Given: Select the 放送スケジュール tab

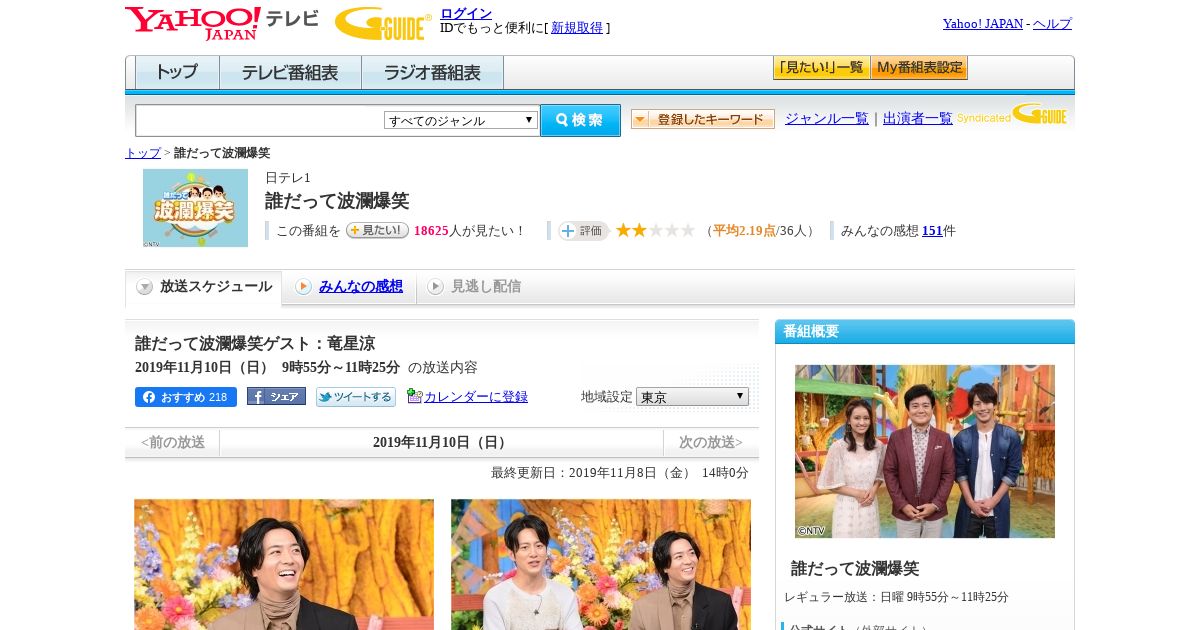Looking at the screenshot, I should (204, 287).
